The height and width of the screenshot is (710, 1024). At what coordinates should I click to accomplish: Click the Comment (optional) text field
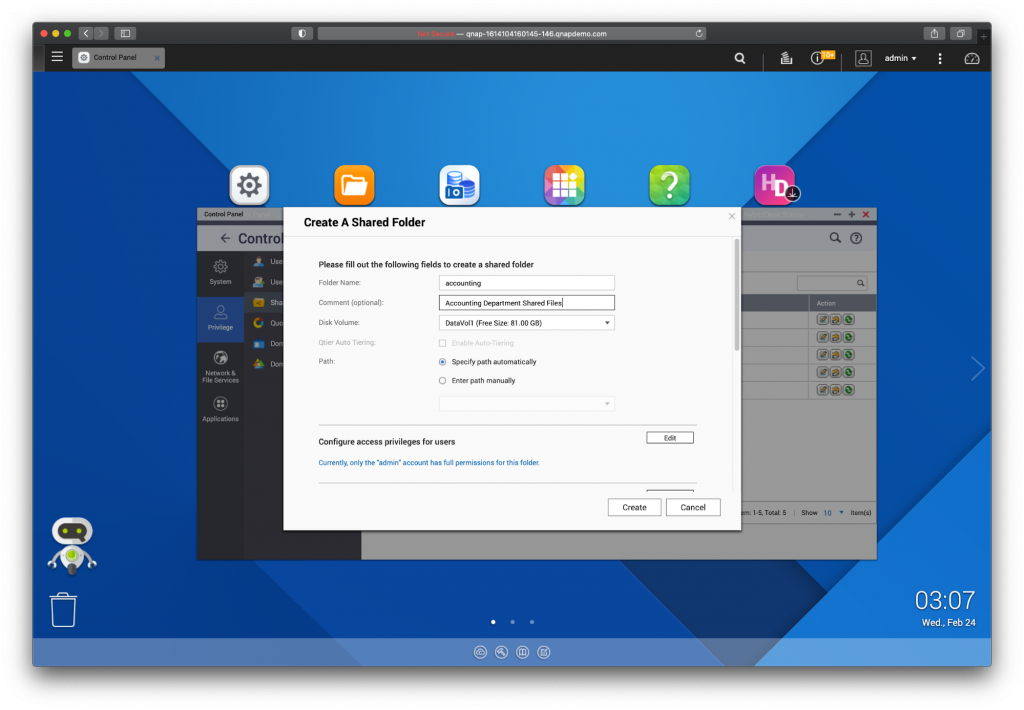(526, 302)
